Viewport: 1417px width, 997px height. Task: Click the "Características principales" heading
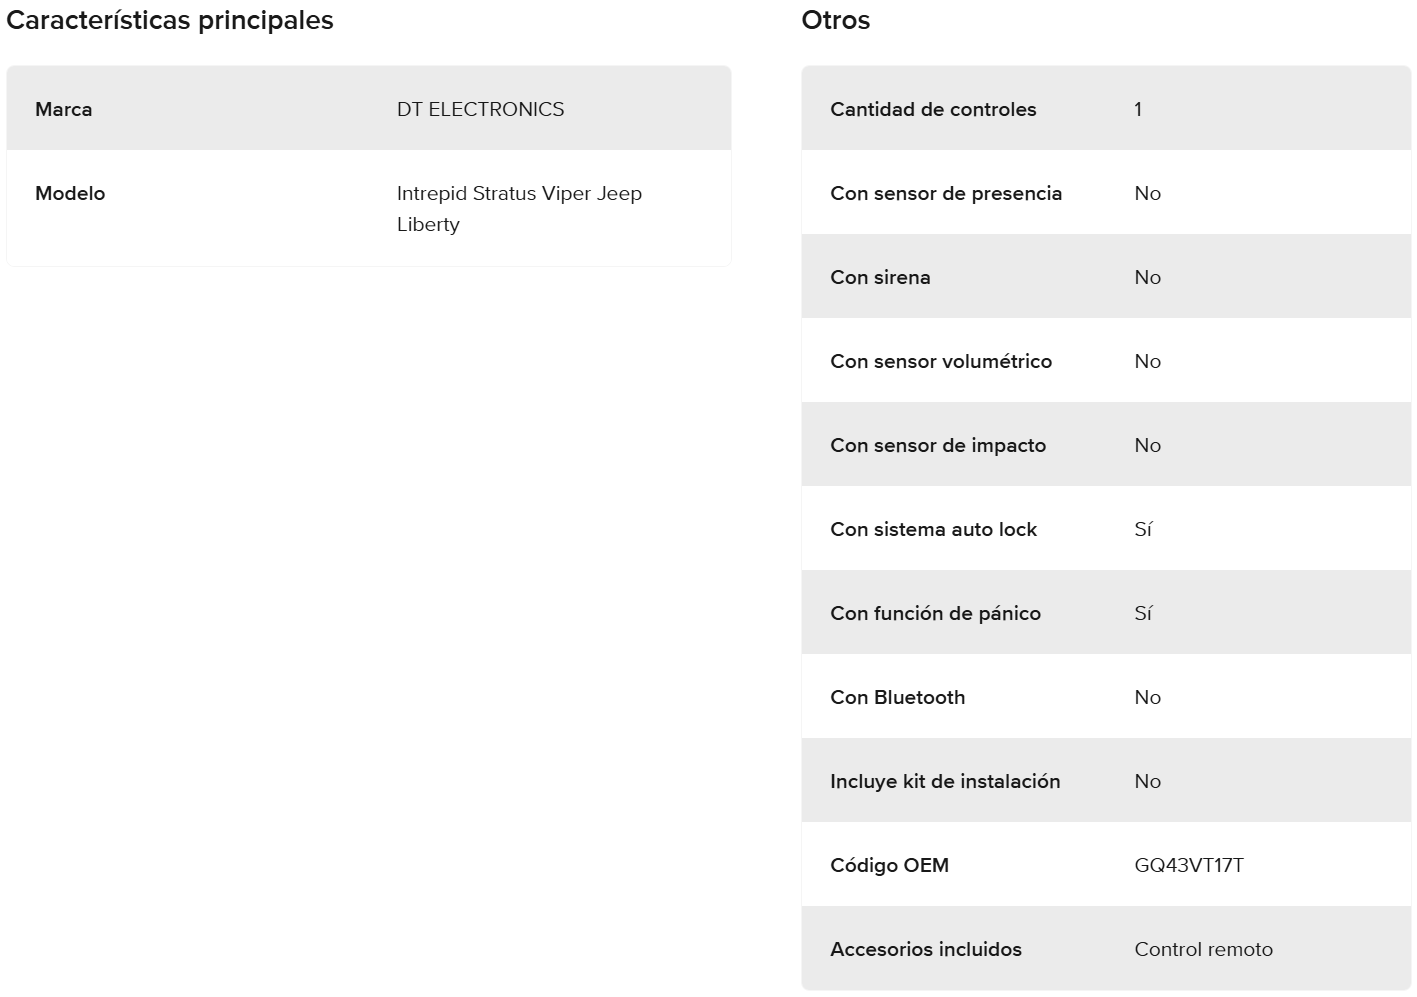[170, 21]
